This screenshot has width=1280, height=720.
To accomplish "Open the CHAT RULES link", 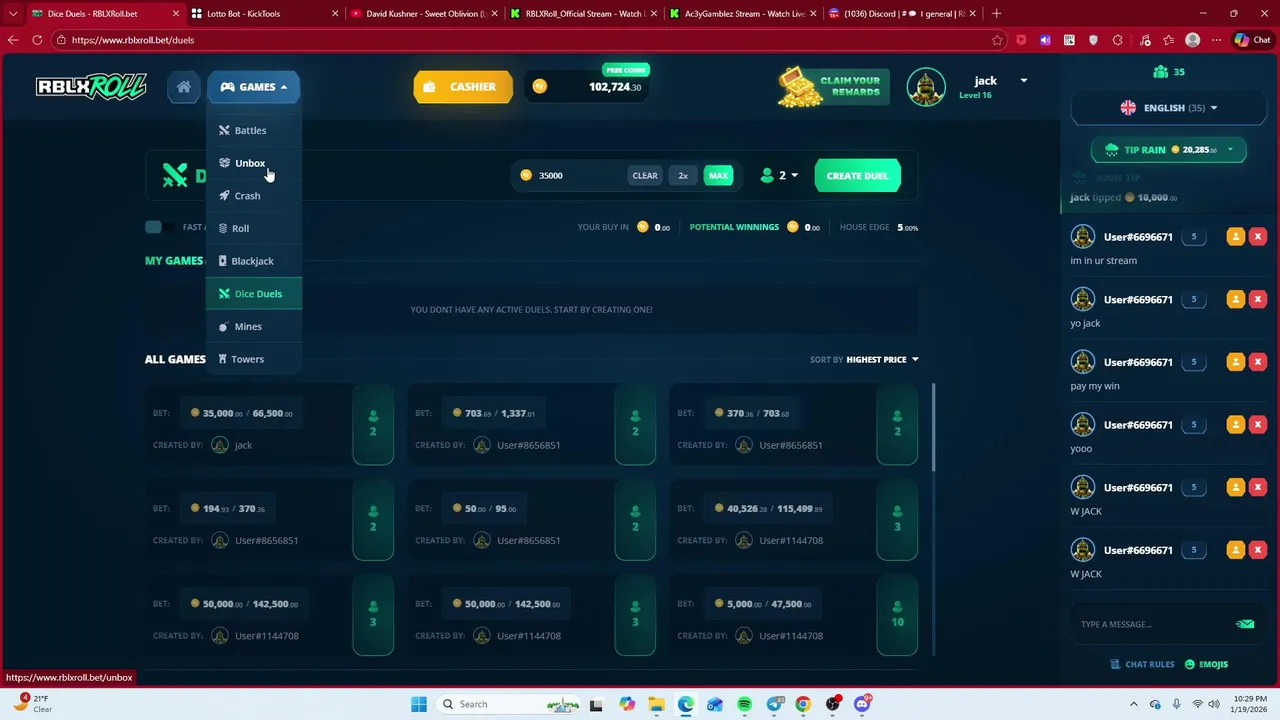I will [1142, 664].
